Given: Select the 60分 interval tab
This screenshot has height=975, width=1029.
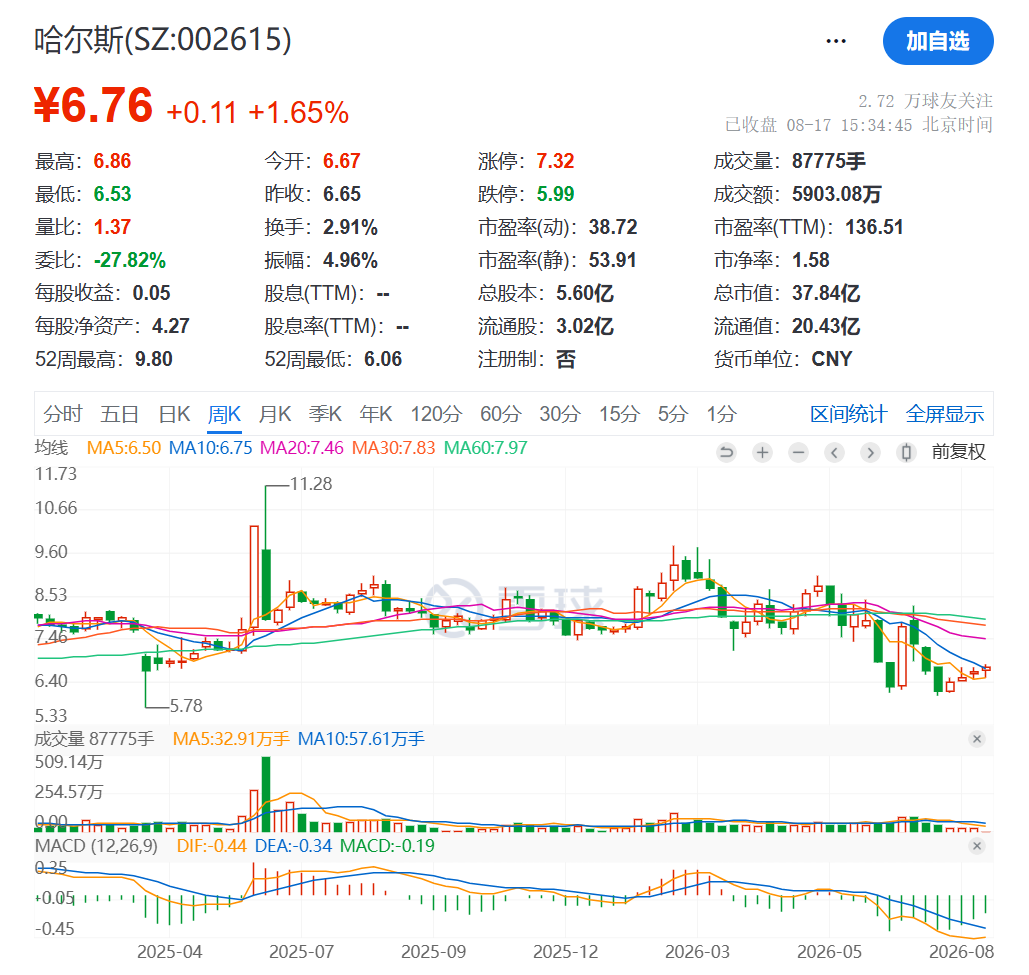Looking at the screenshot, I should tap(501, 415).
